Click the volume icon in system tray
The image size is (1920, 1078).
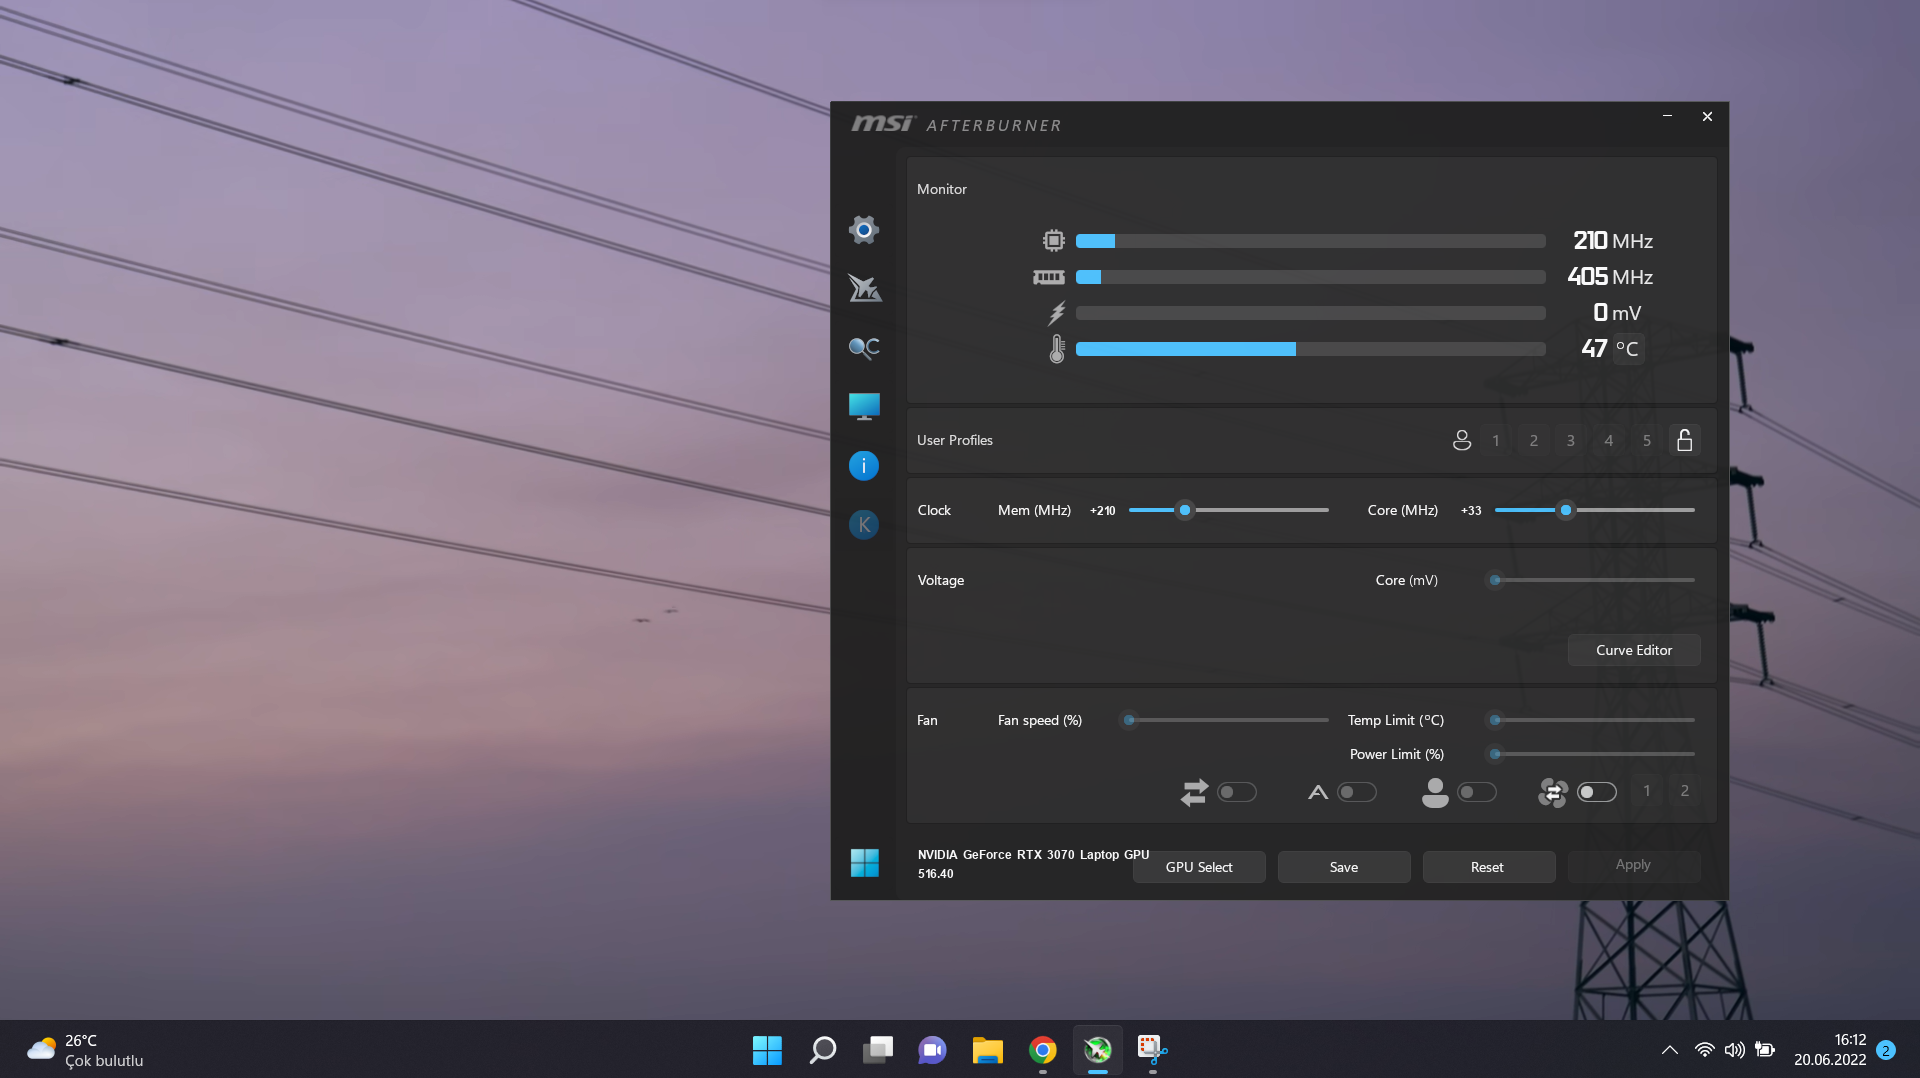[x=1734, y=1049]
